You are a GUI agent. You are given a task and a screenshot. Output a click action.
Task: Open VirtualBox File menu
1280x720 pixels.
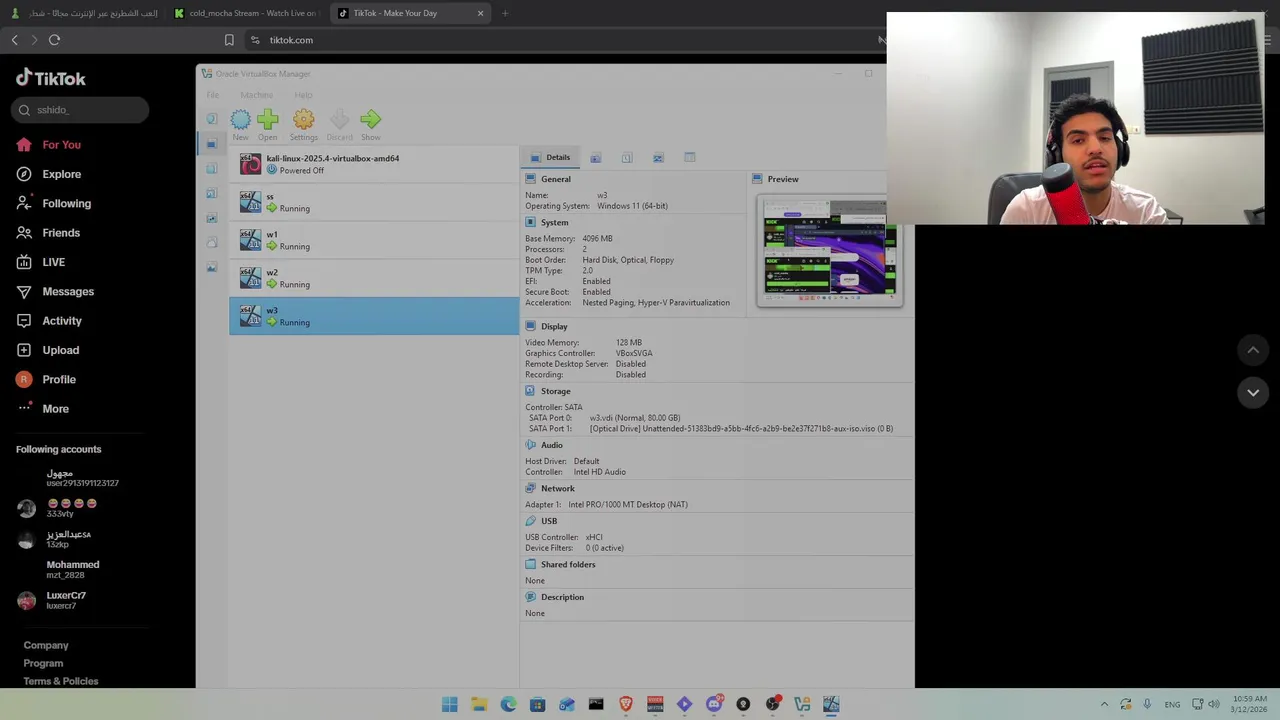[x=213, y=95]
